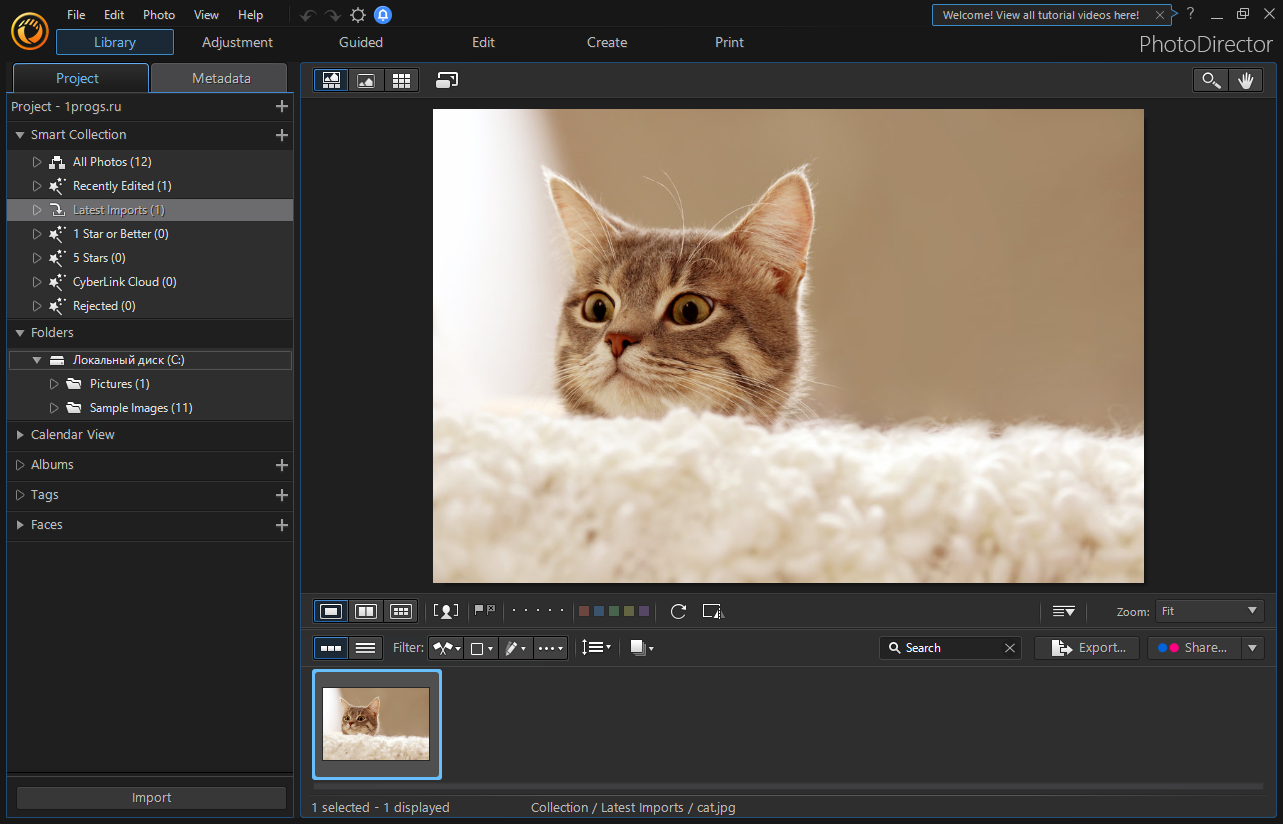Clear the search field with X
This screenshot has height=824, width=1283.
1010,648
